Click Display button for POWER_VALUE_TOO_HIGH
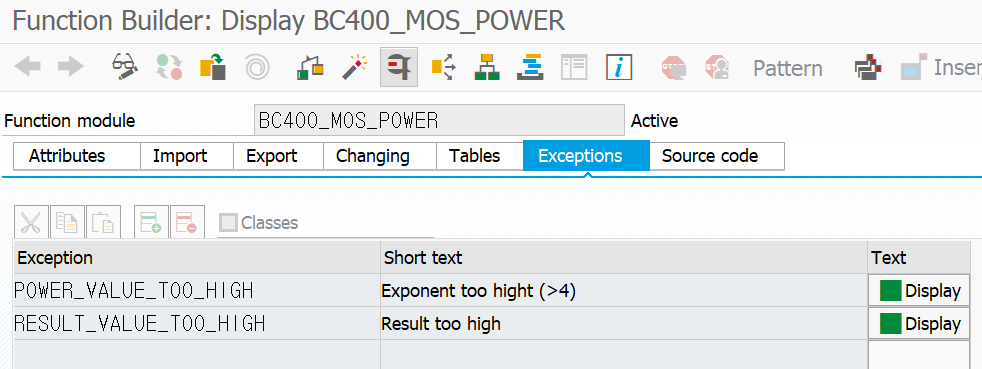The width and height of the screenshot is (982, 369). click(x=919, y=291)
